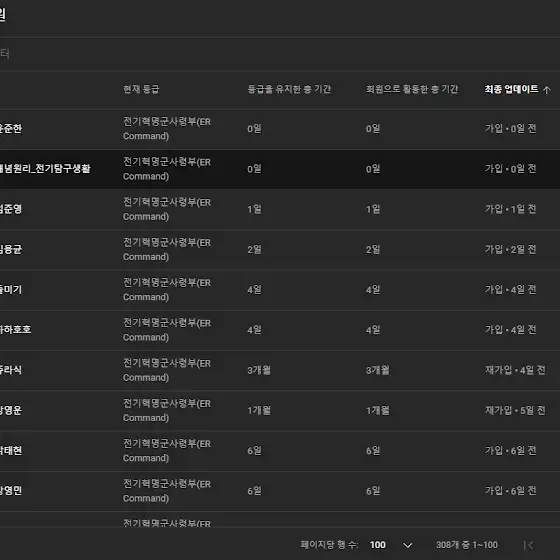Click 가입 · 1일 전 in the 준영 row
Image resolution: width=560 pixels, height=560 pixels.
(510, 209)
